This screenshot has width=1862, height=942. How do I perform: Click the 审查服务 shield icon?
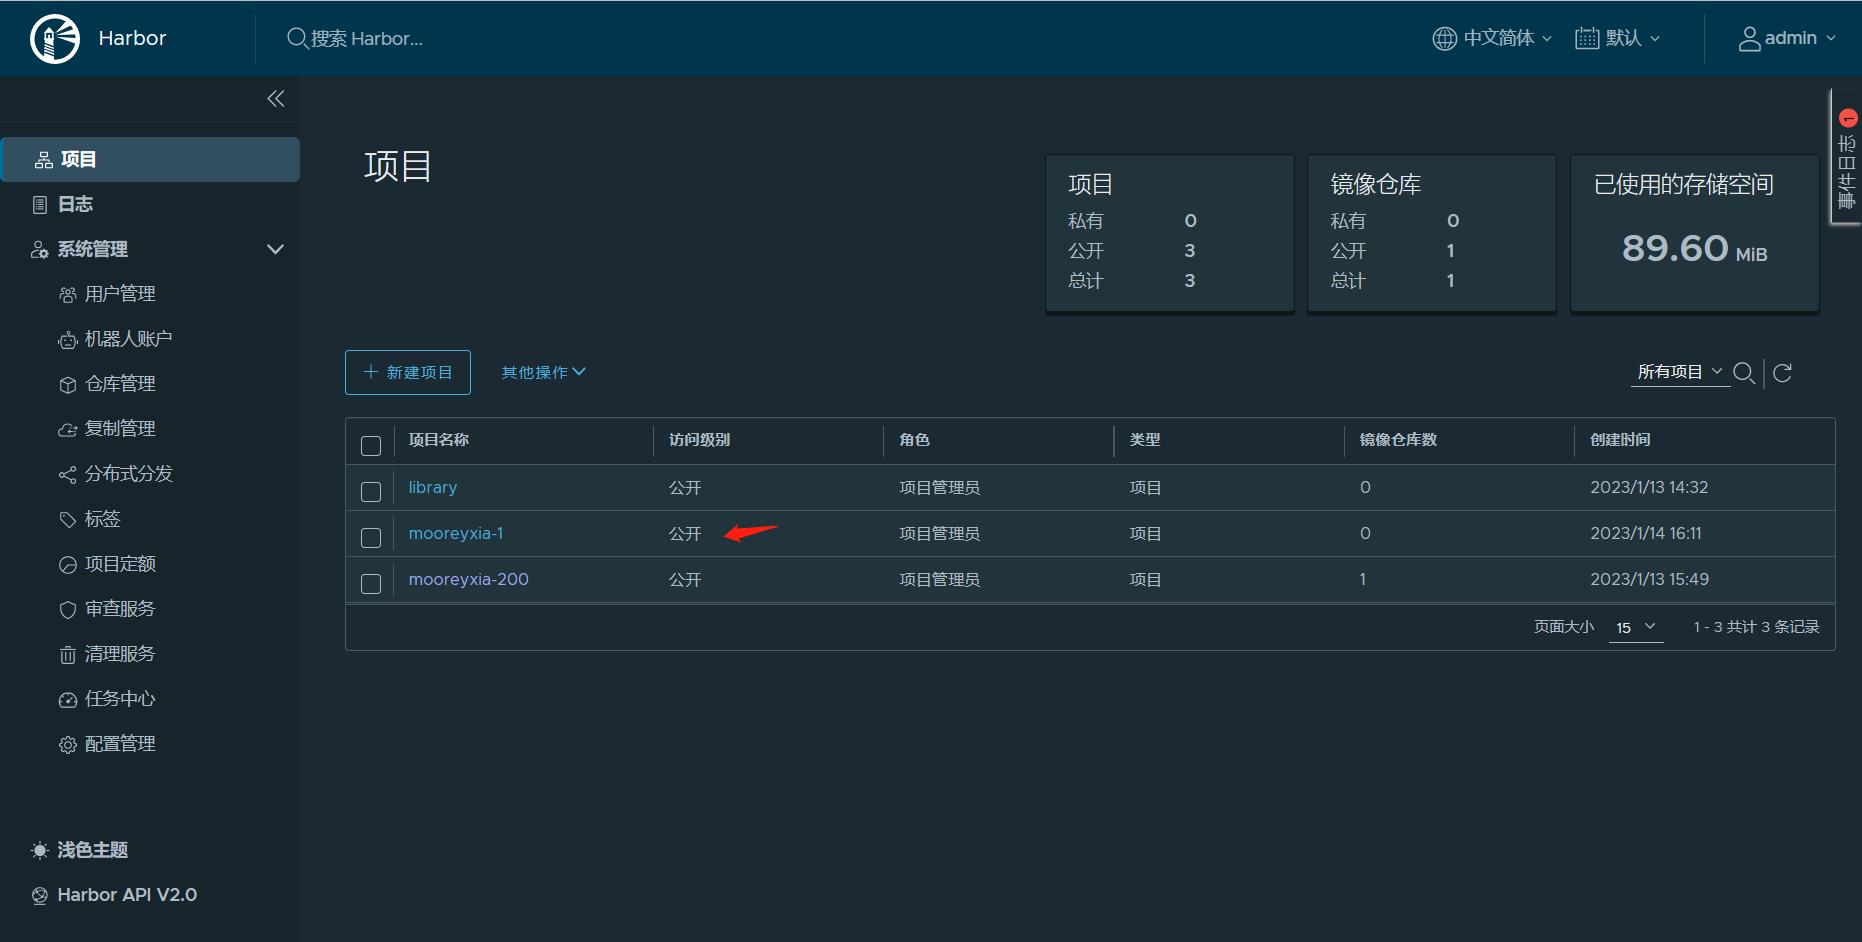click(x=68, y=610)
